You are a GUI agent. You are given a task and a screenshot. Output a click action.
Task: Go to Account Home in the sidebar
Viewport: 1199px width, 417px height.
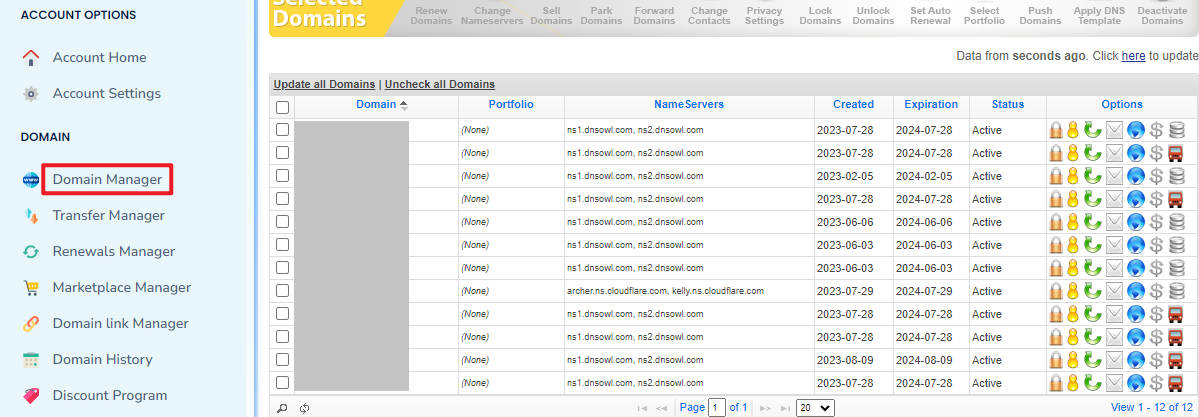click(x=99, y=57)
